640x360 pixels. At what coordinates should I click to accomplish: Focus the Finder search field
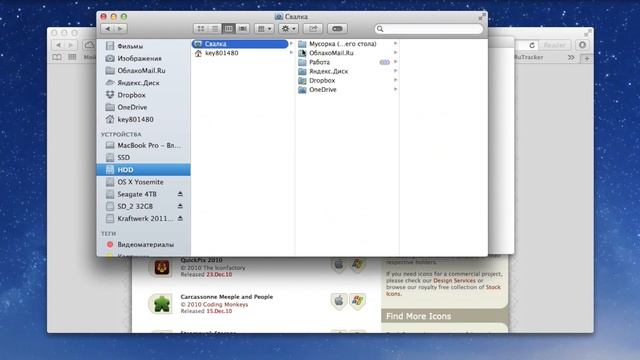click(x=429, y=29)
